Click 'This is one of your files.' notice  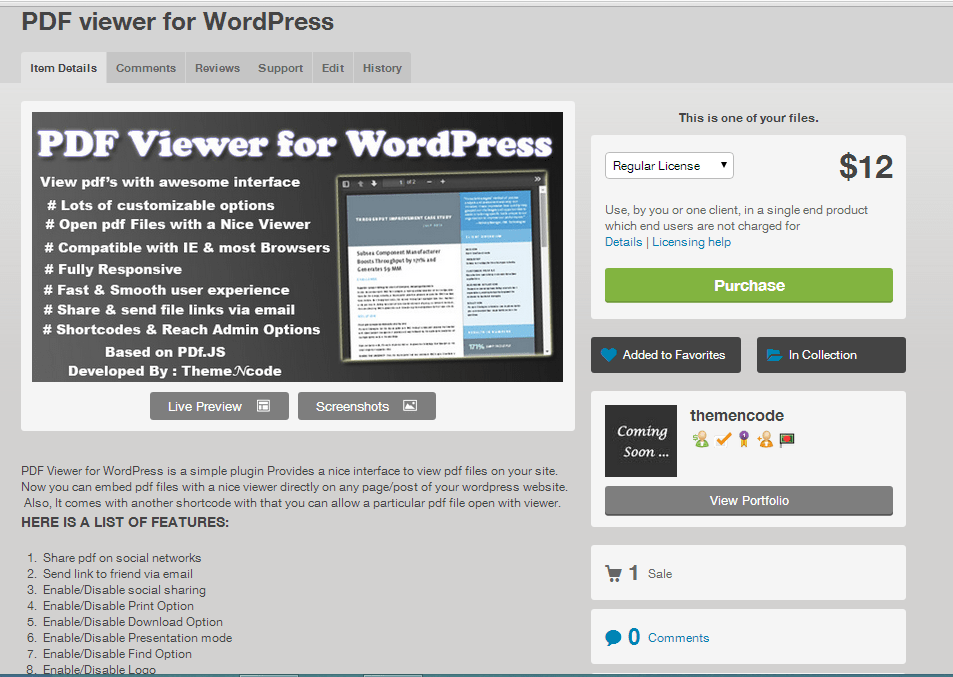point(749,118)
